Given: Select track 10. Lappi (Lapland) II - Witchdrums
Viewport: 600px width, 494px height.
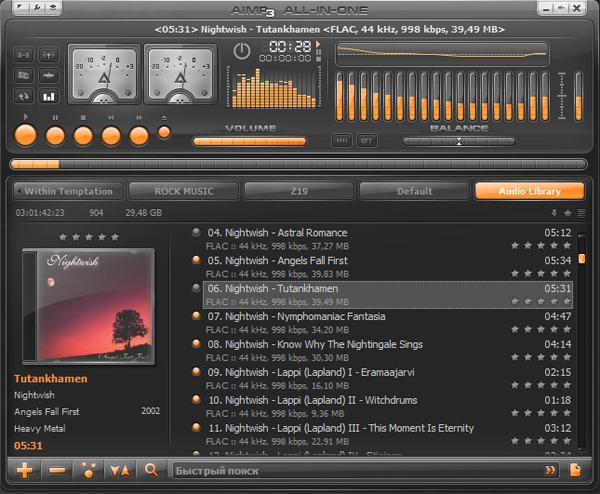Looking at the screenshot, I should coord(388,406).
